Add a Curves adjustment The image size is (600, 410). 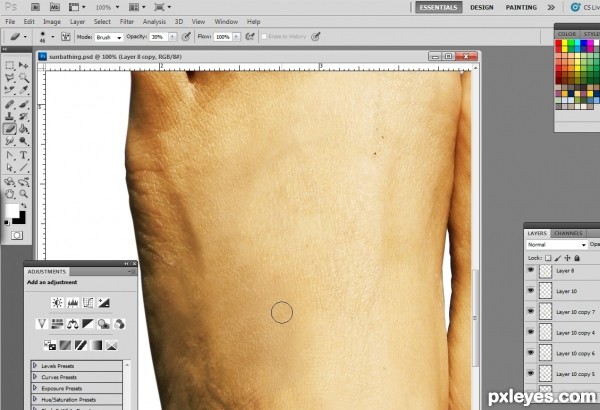pyautogui.click(x=88, y=303)
